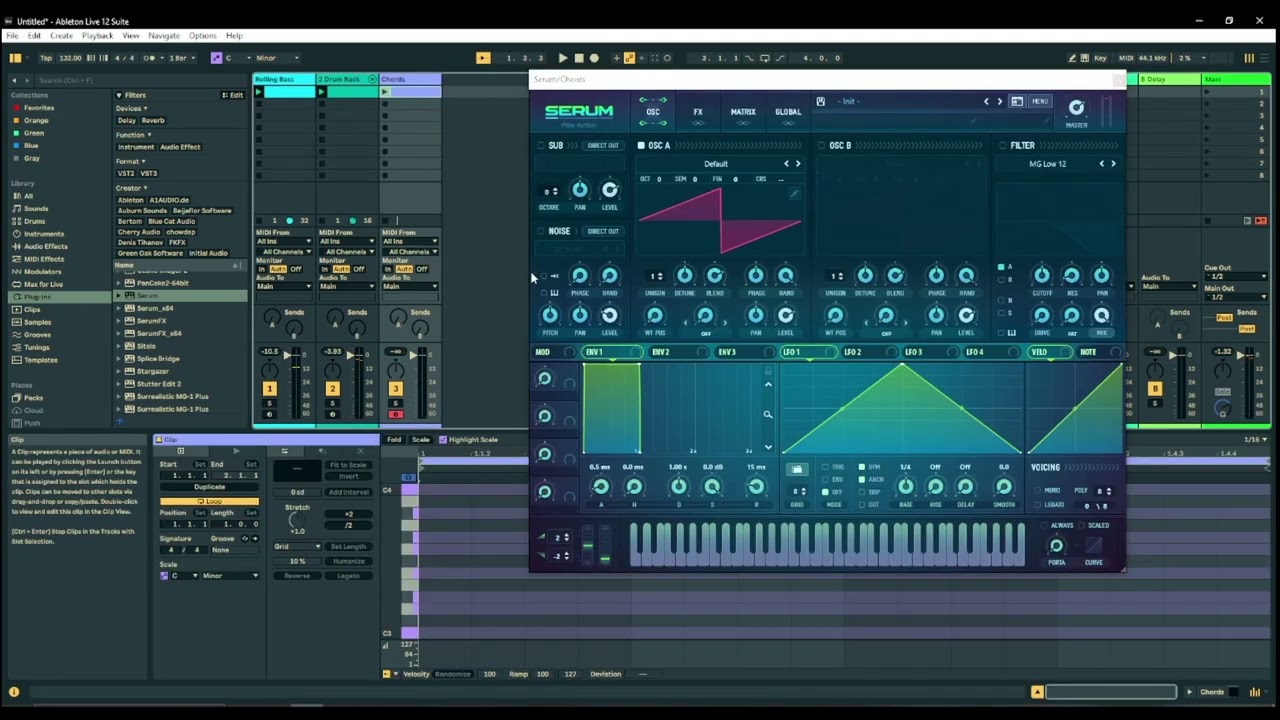The height and width of the screenshot is (720, 1280).
Task: Click the browser search field
Action: click(140, 80)
